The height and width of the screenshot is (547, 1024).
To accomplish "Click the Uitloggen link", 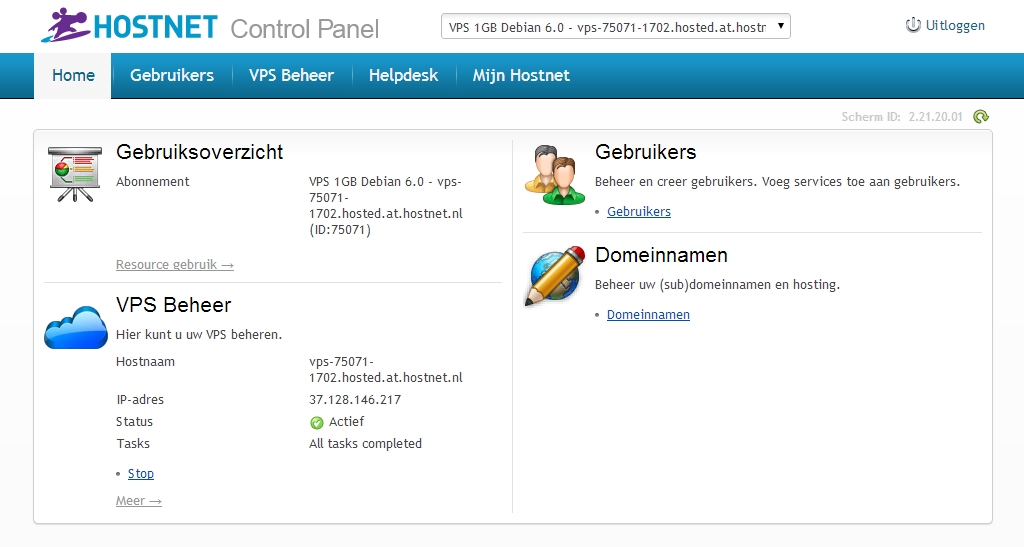I will click(x=955, y=26).
